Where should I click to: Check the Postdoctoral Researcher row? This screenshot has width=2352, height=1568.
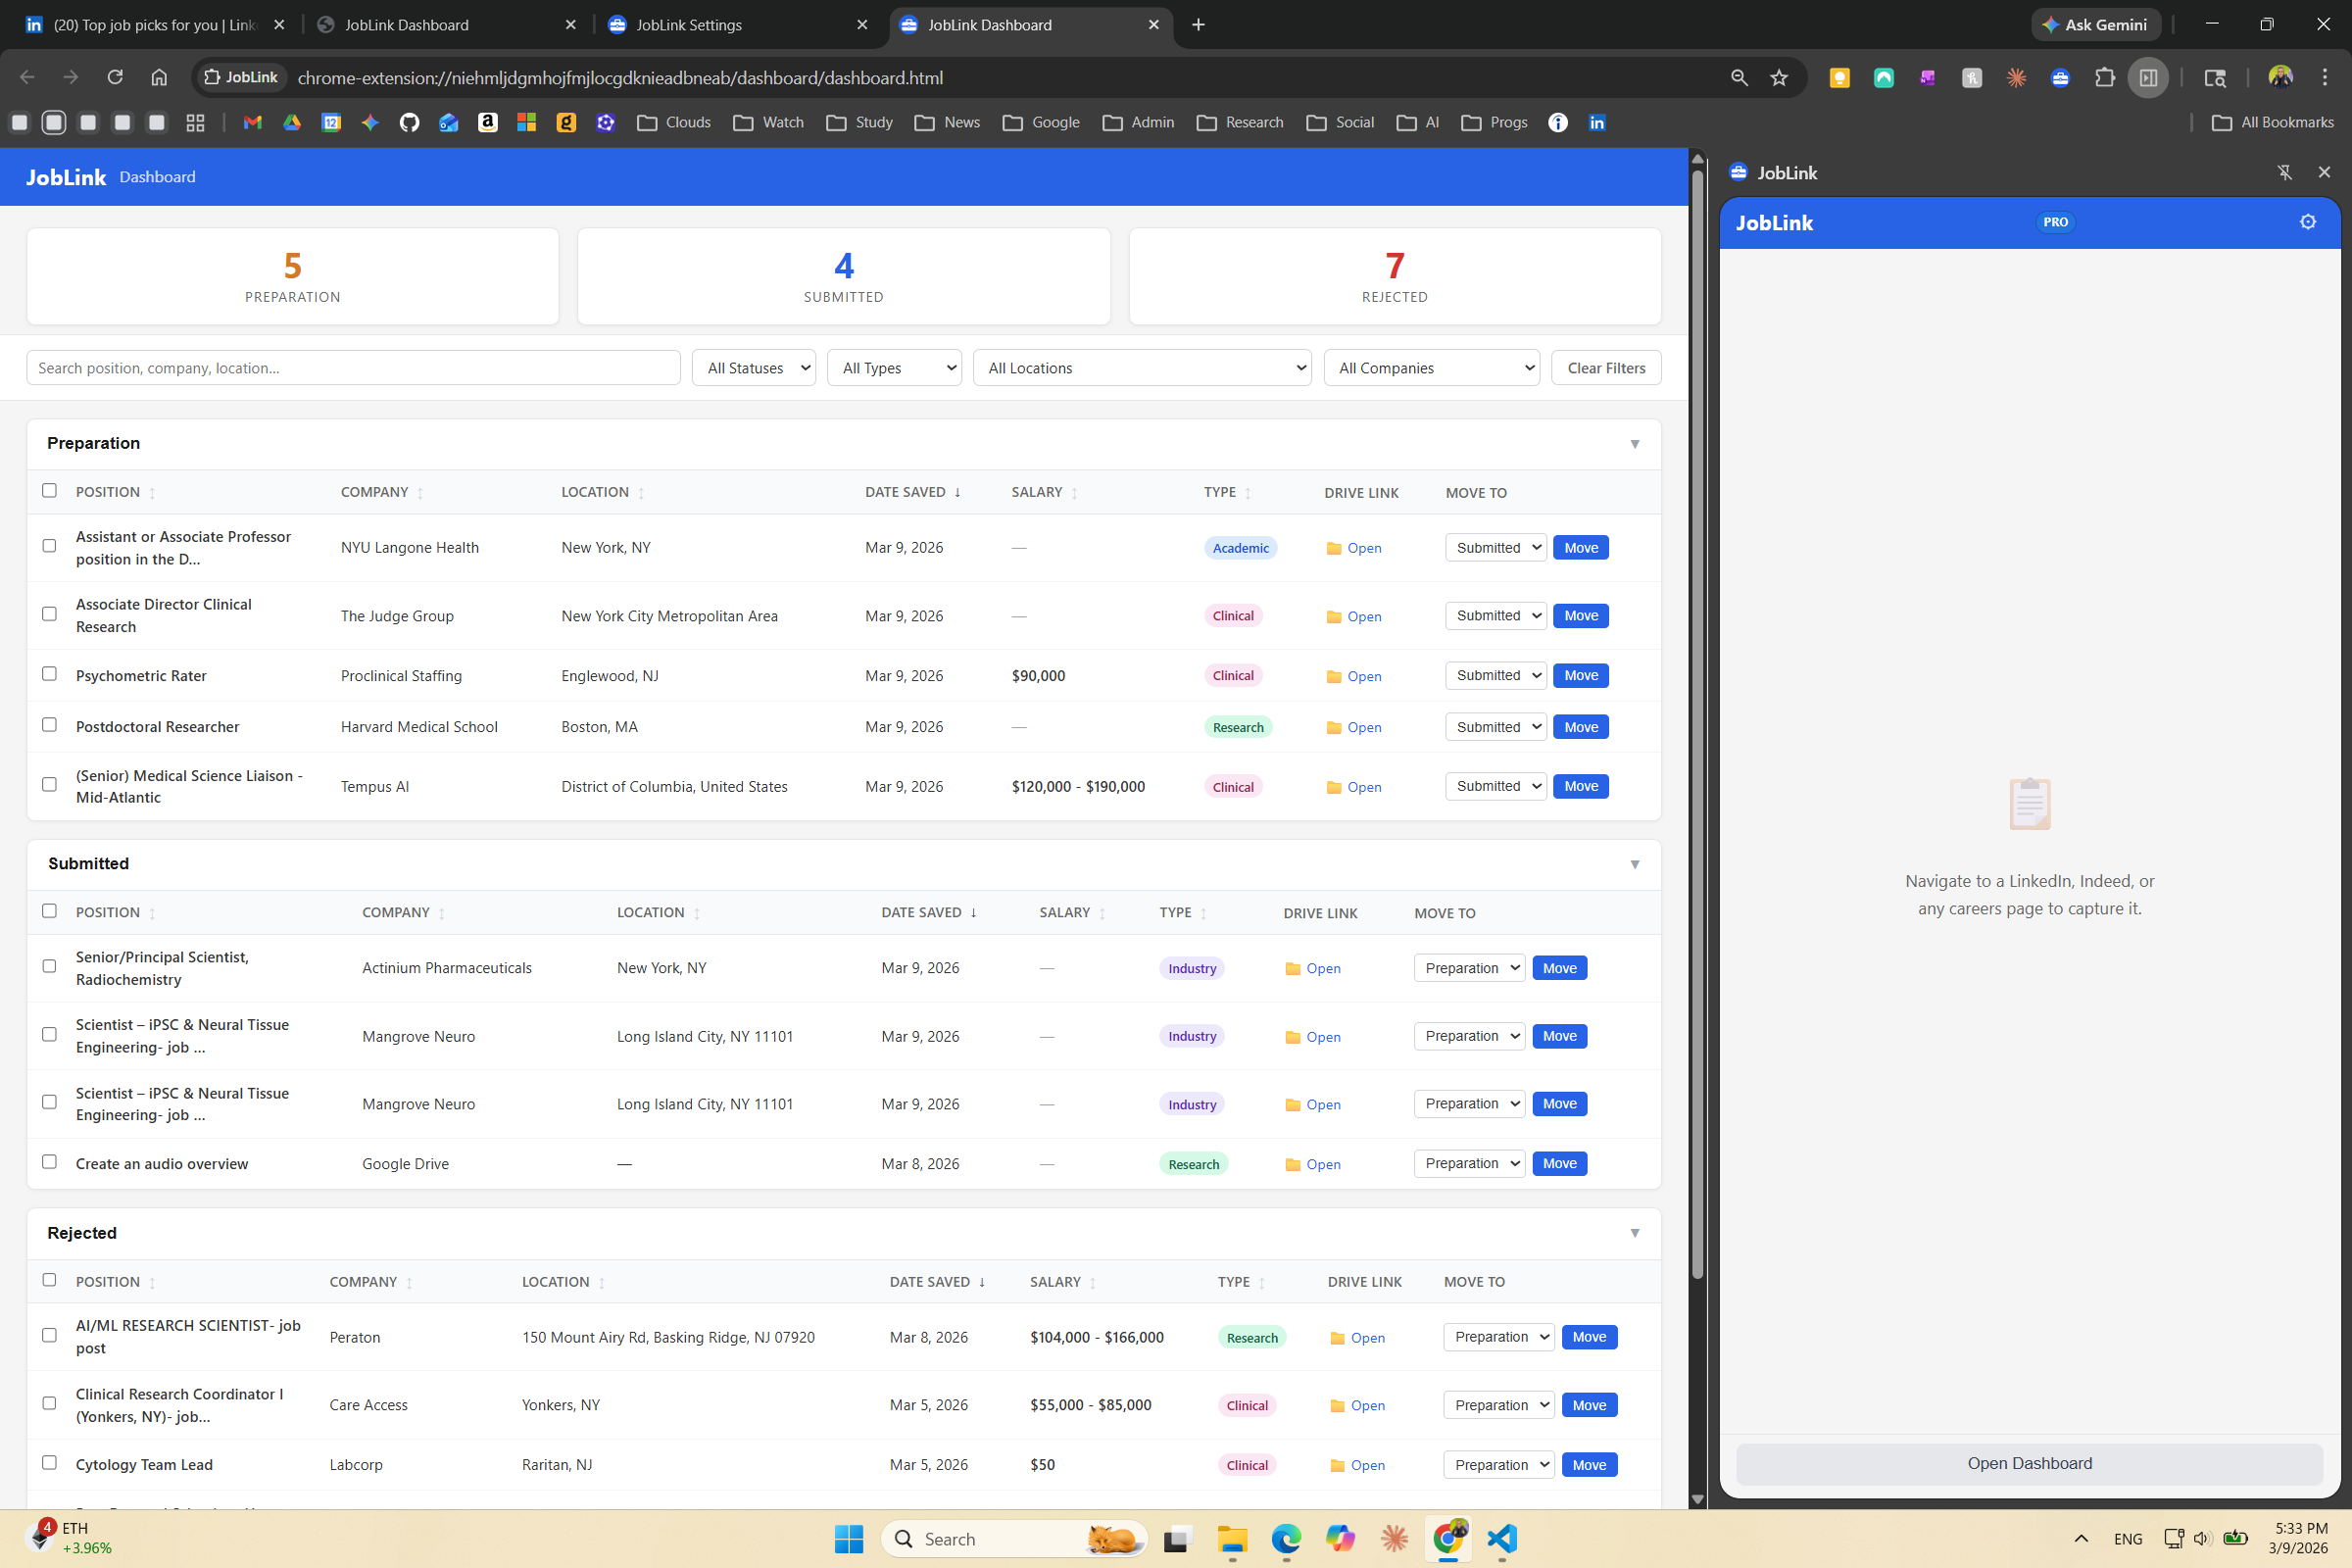[49, 725]
